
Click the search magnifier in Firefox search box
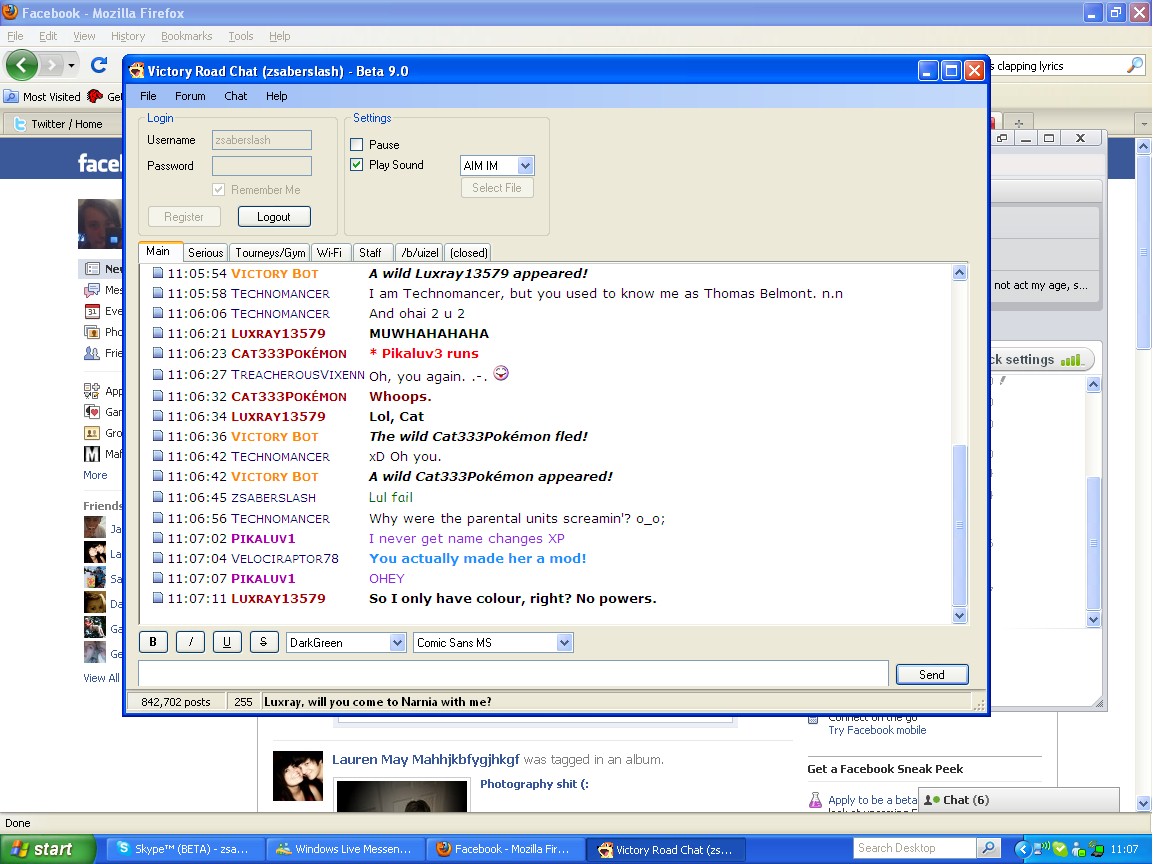tap(1134, 66)
